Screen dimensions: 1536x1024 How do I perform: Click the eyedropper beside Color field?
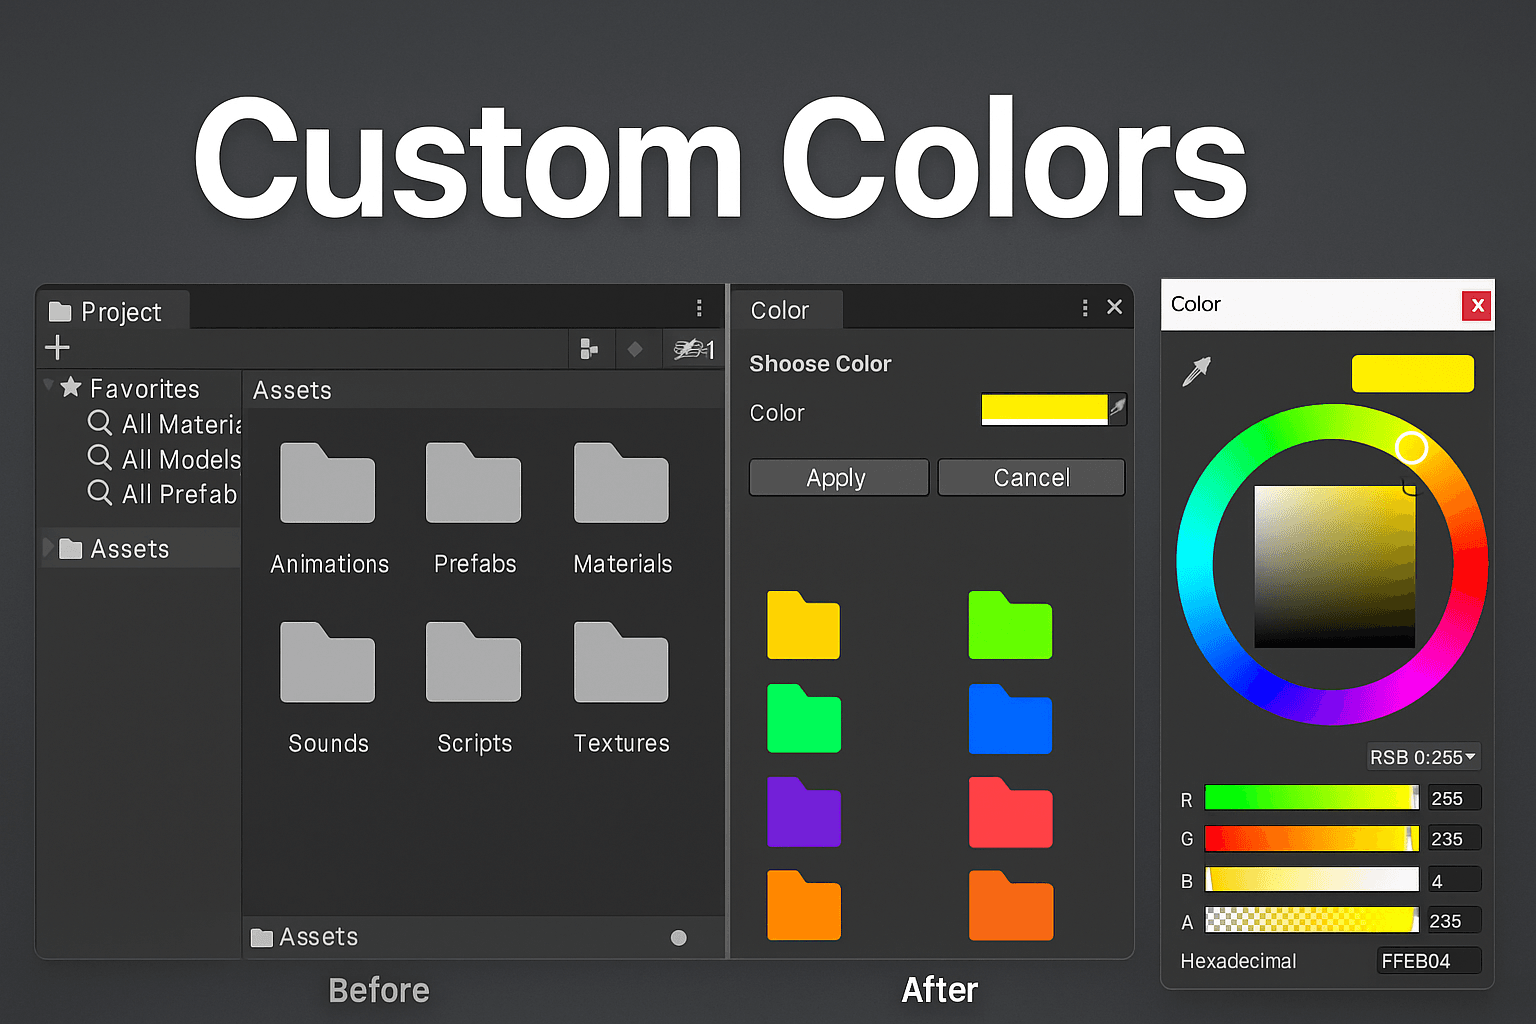[x=1118, y=408]
